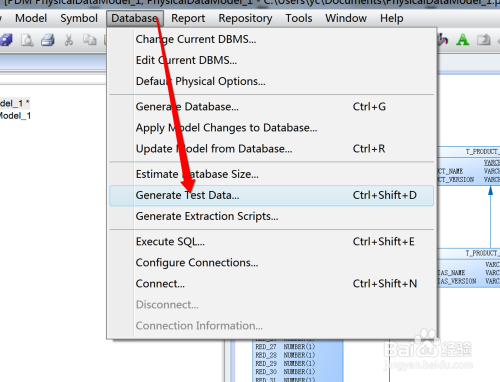Screen dimensions: 500x382
Task: Click the toolbar icon right of green A
Action: tap(484, 40)
